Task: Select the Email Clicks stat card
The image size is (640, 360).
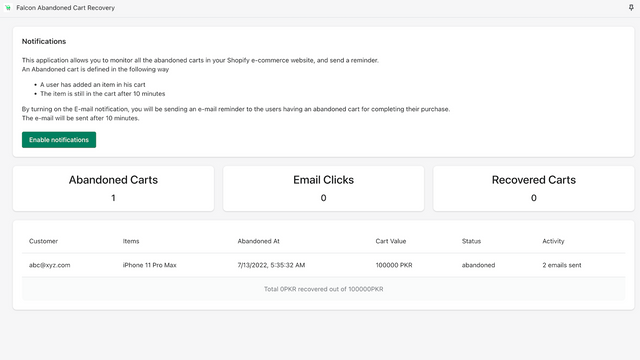Action: (x=323, y=189)
